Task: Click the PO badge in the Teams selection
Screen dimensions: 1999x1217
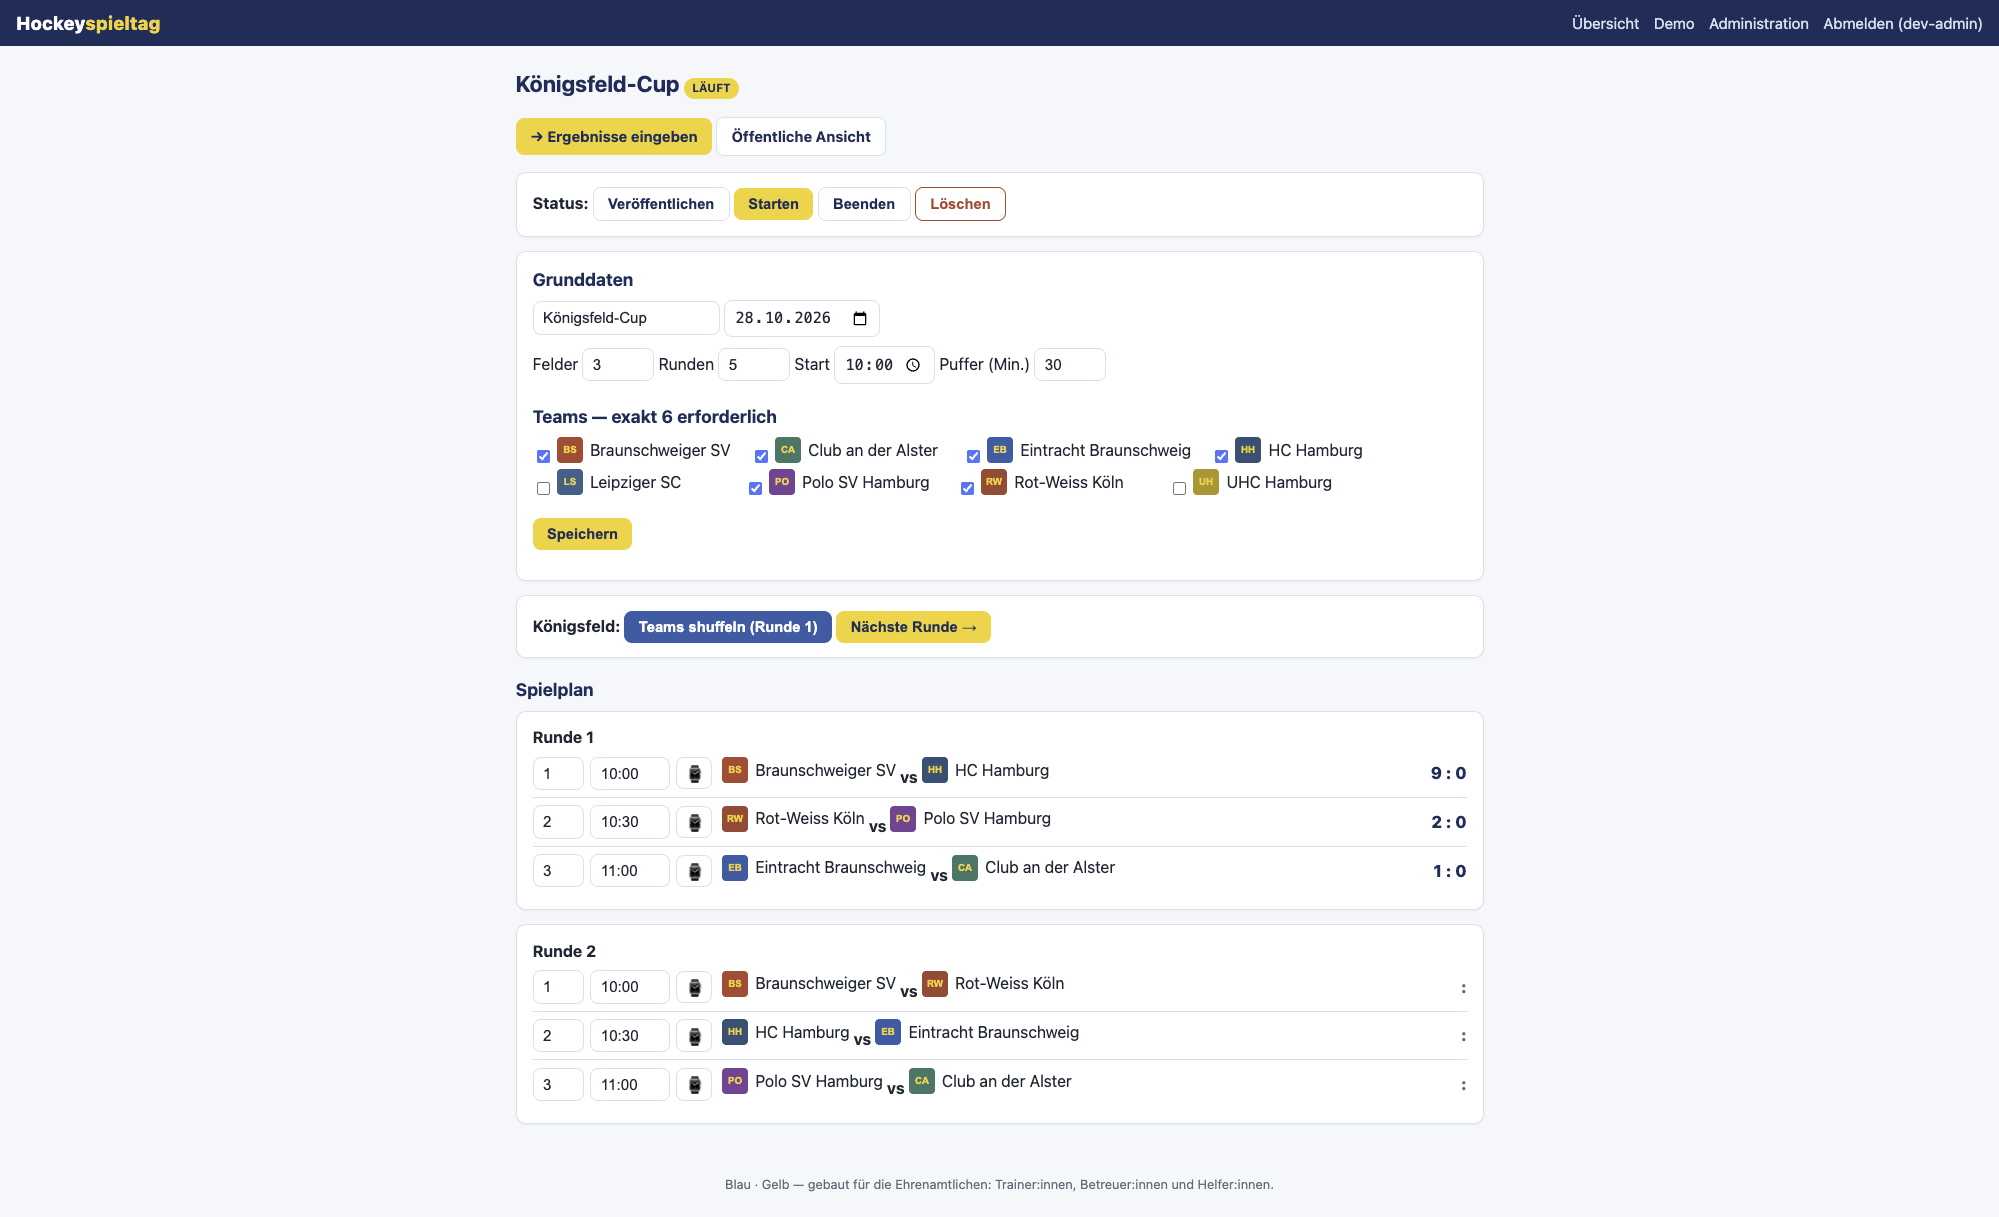Action: [782, 482]
